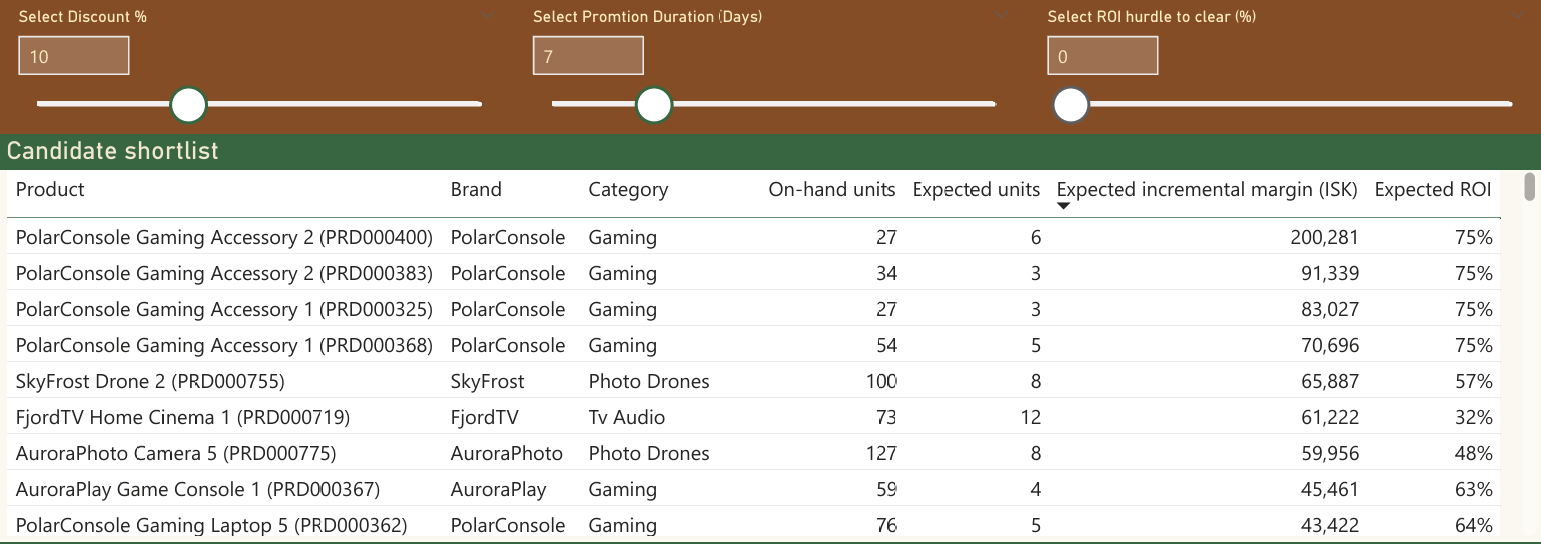
Task: Click the 32% Expected ROI cell
Action: 1473,418
